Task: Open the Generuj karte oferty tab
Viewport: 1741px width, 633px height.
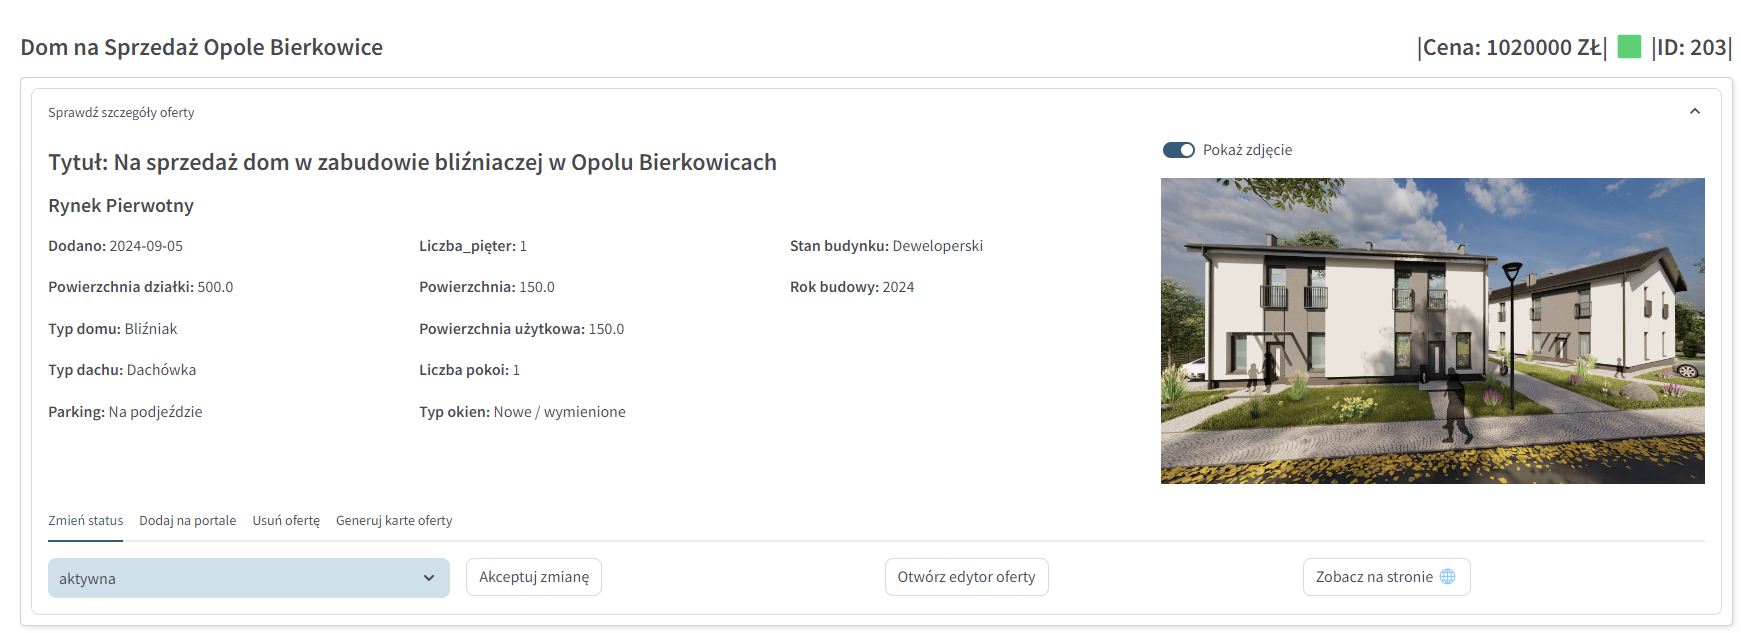Action: (x=394, y=521)
